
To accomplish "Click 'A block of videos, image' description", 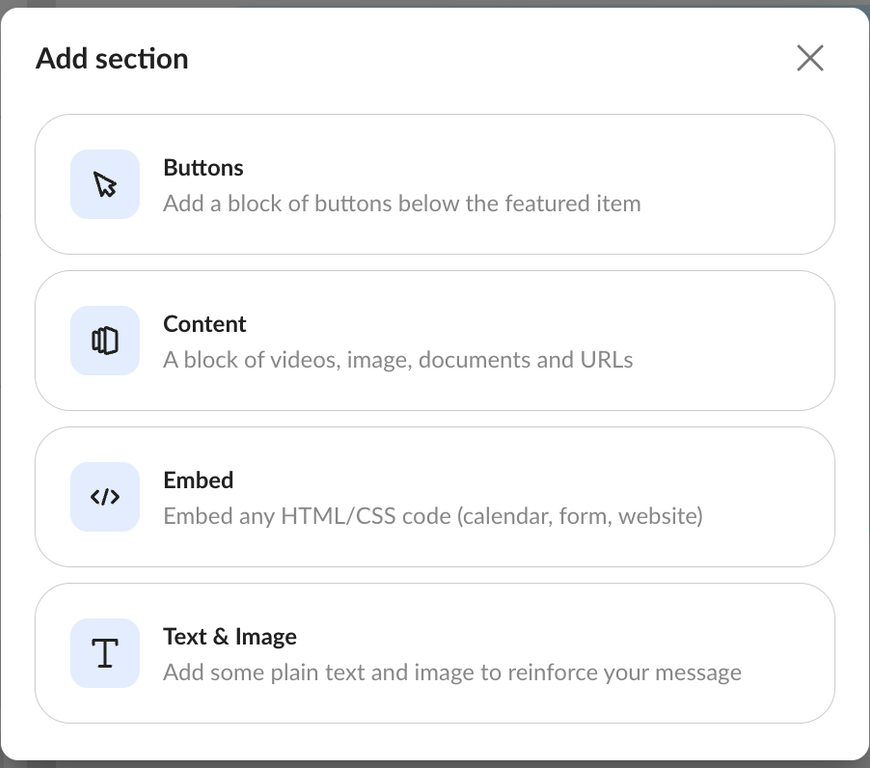I will pyautogui.click(x=398, y=360).
